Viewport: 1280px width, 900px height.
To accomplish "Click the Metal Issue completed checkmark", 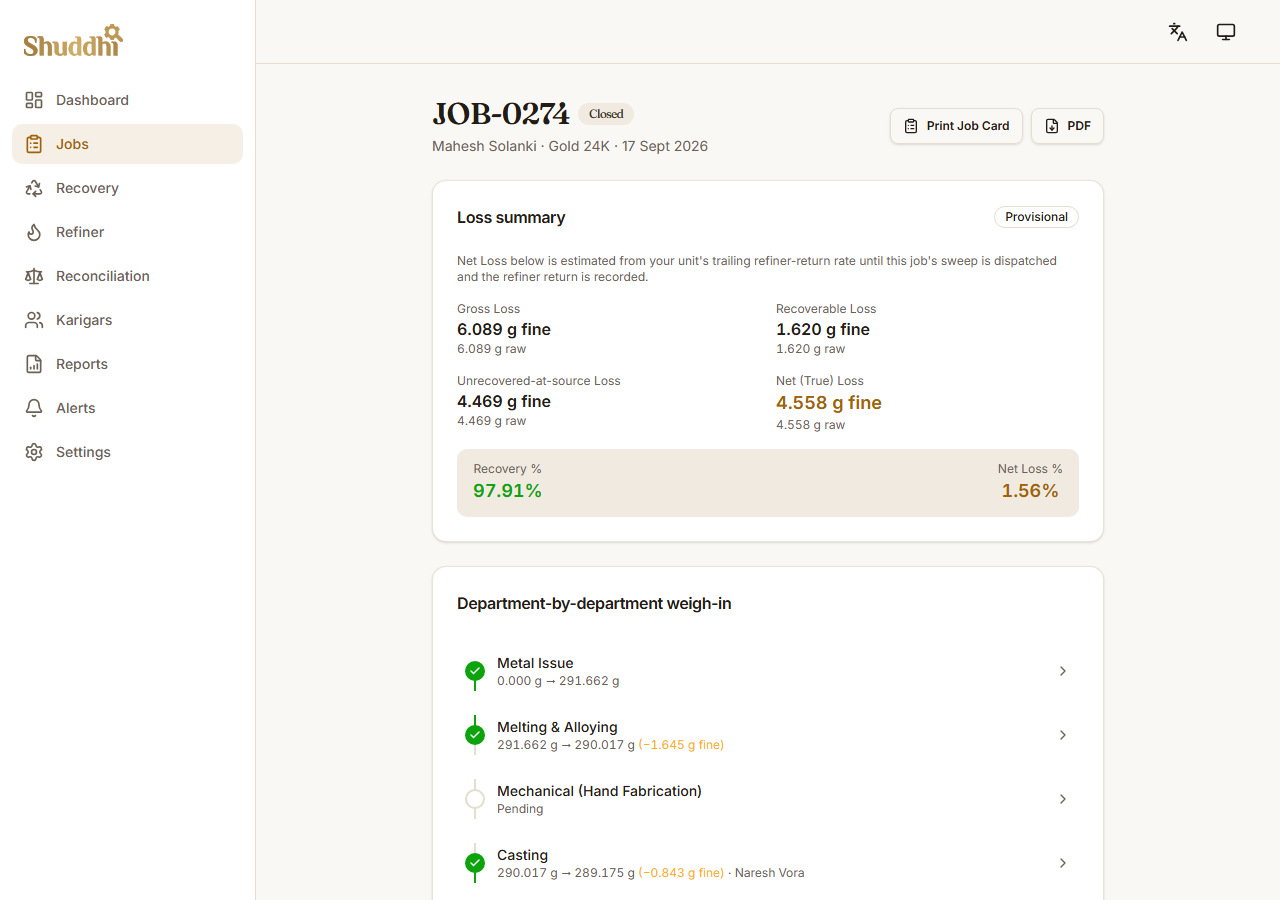I will click(475, 671).
